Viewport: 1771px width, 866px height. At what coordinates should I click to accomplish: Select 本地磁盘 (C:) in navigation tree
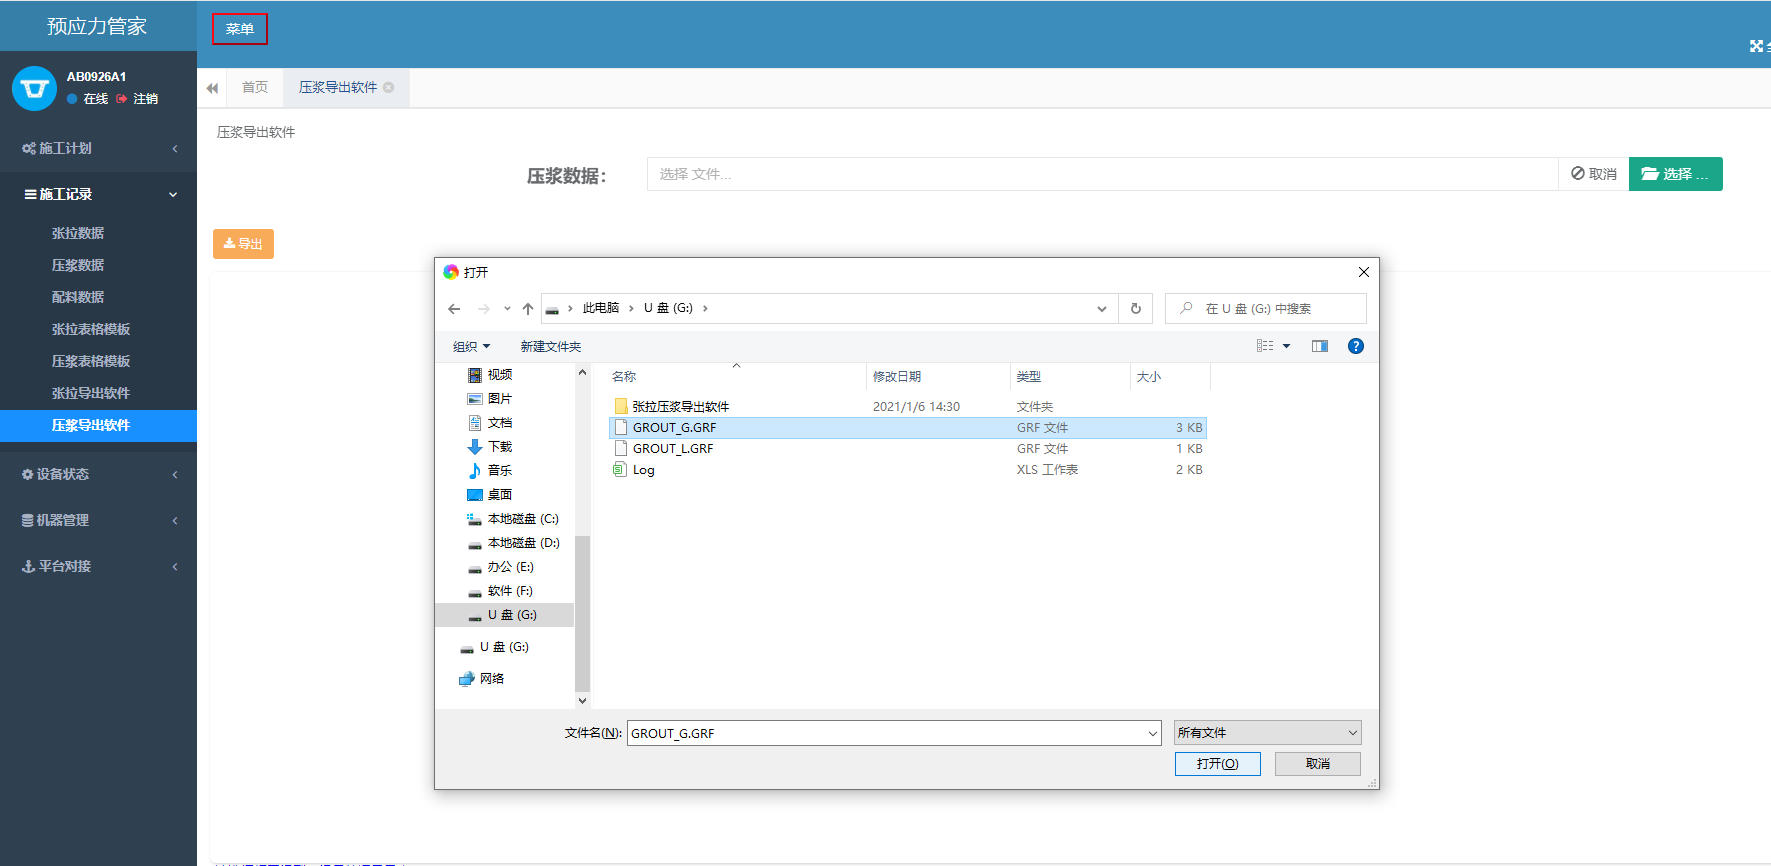point(522,519)
